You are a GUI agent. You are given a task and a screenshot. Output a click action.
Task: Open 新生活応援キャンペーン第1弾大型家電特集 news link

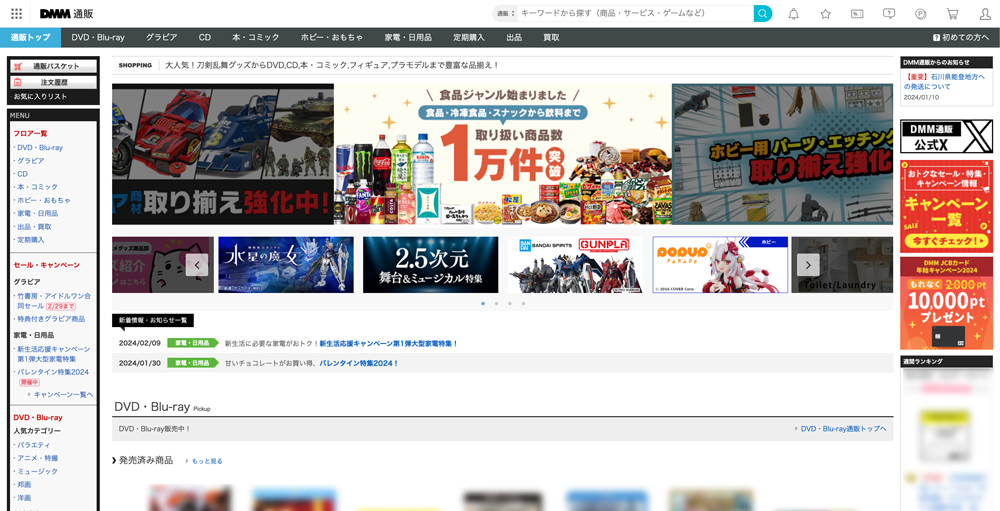(x=389, y=343)
